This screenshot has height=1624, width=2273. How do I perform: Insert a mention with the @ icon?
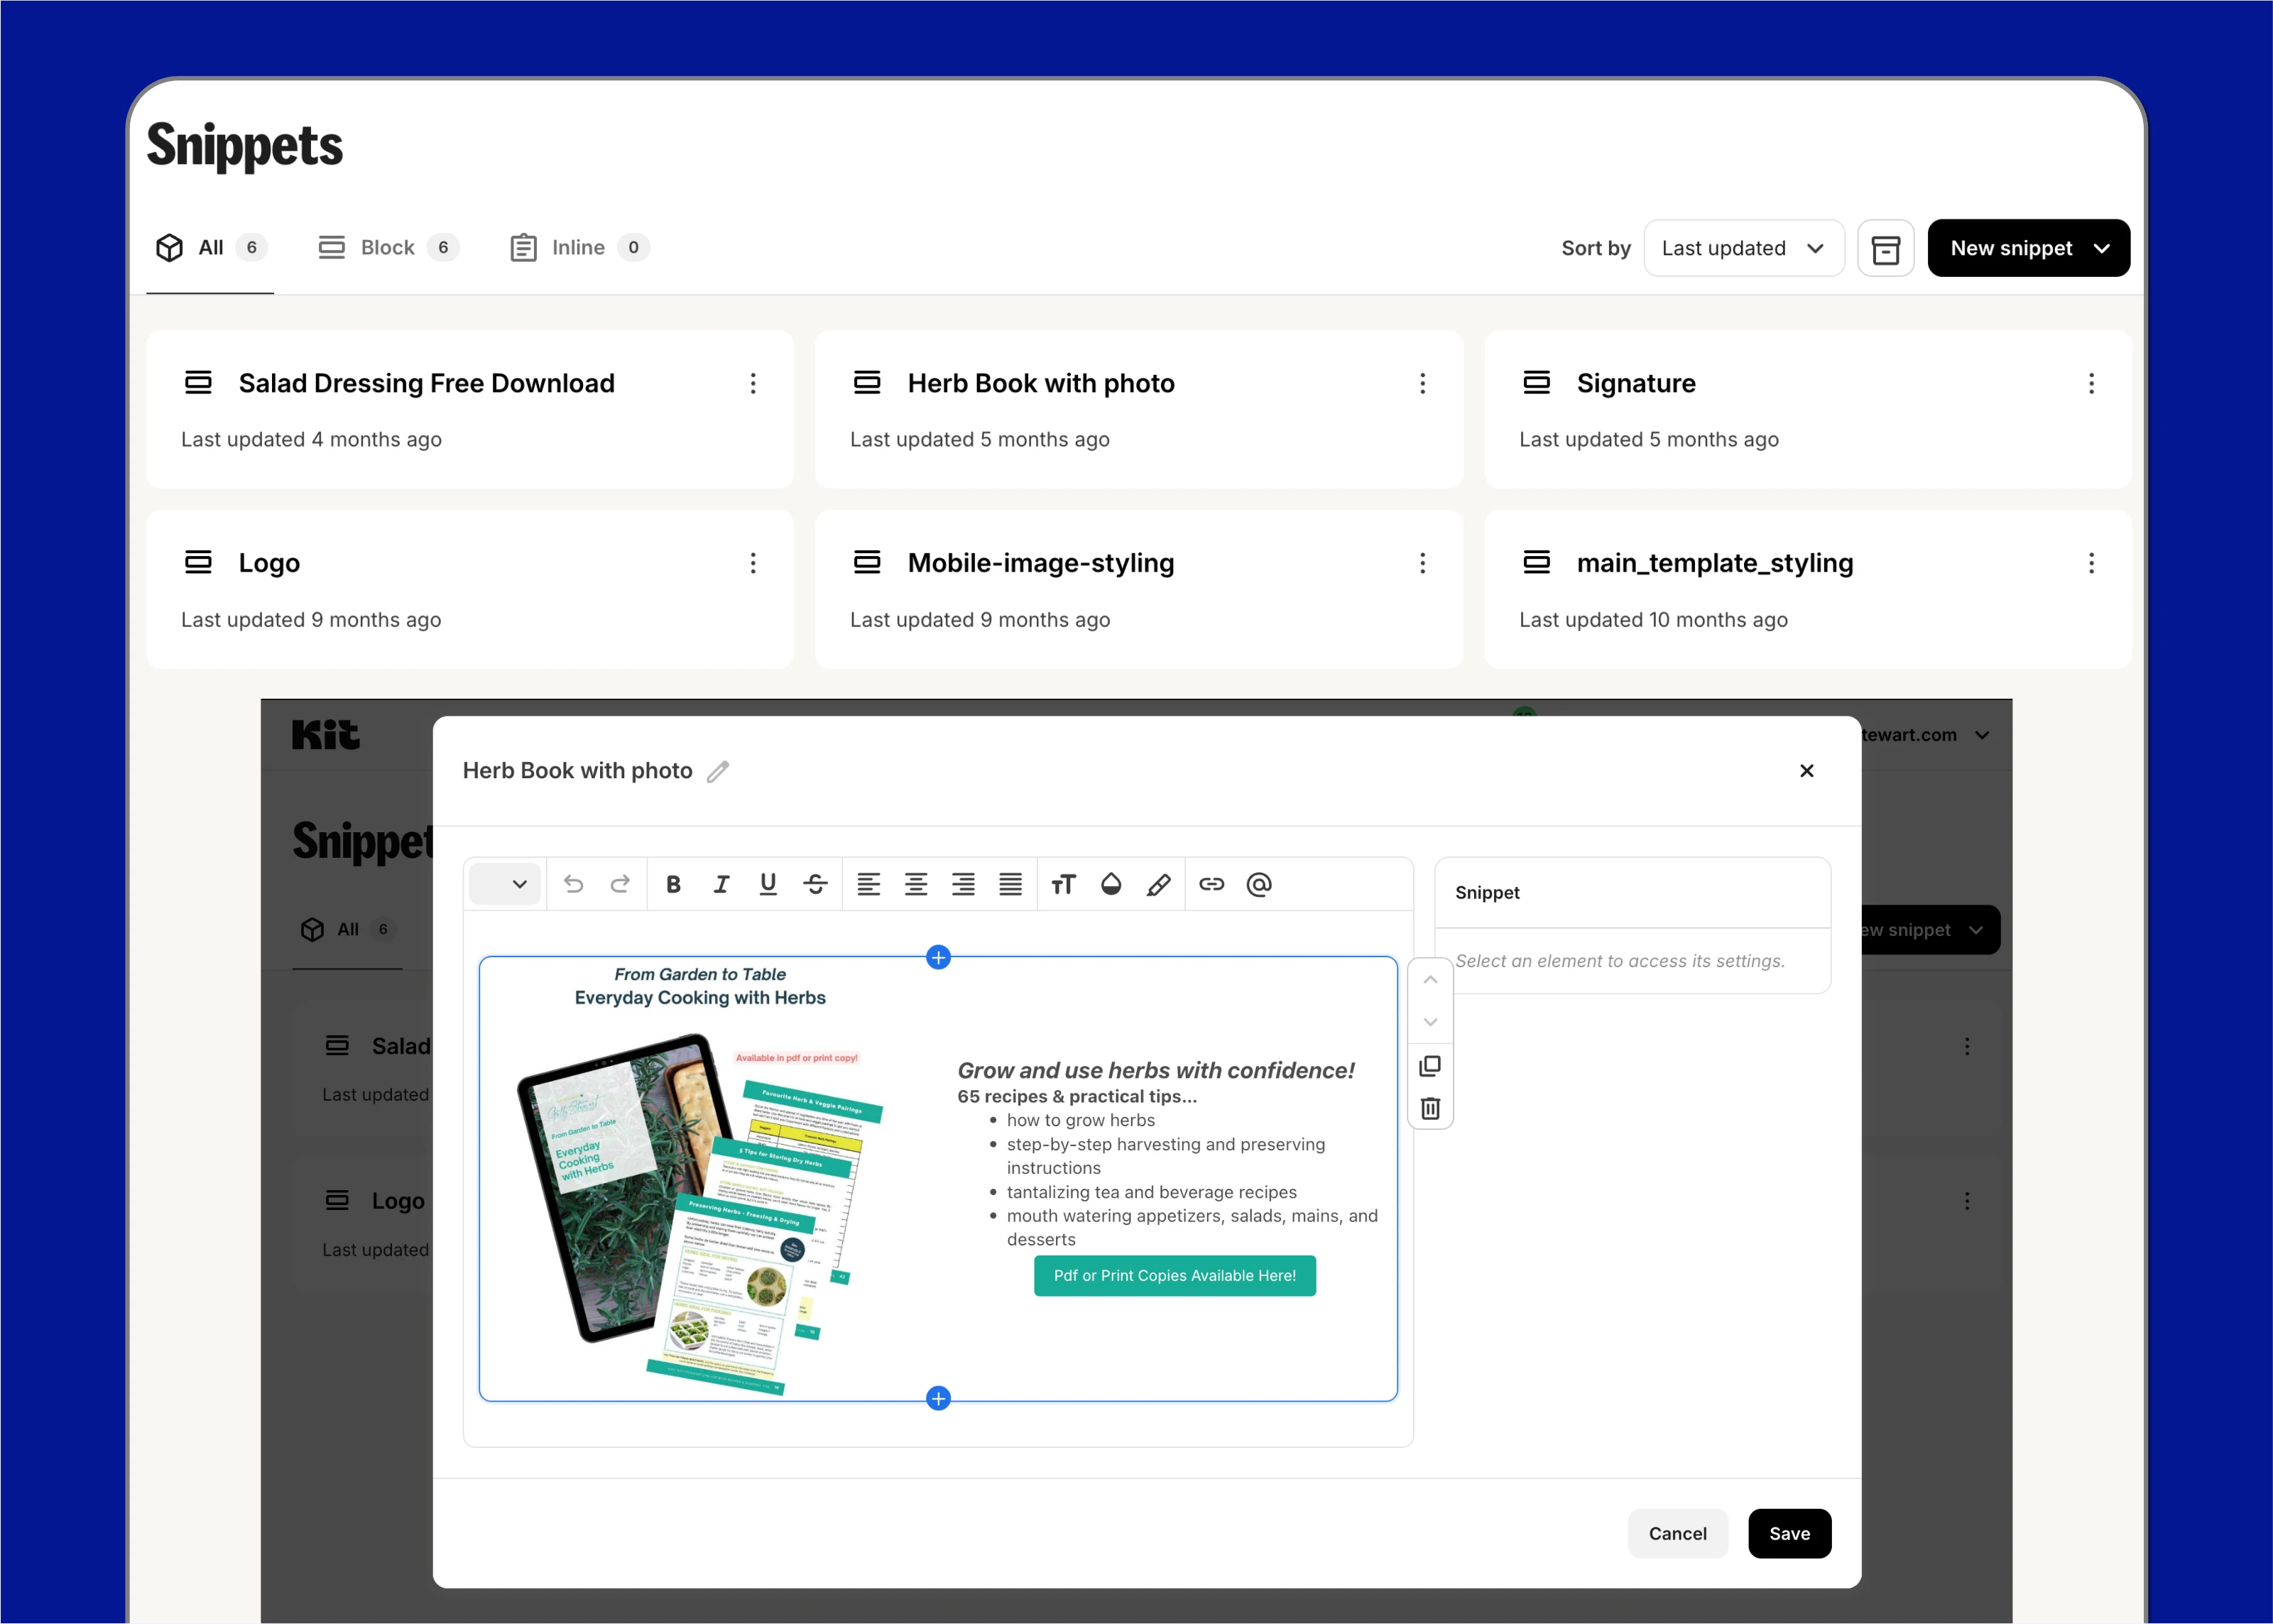(1259, 885)
